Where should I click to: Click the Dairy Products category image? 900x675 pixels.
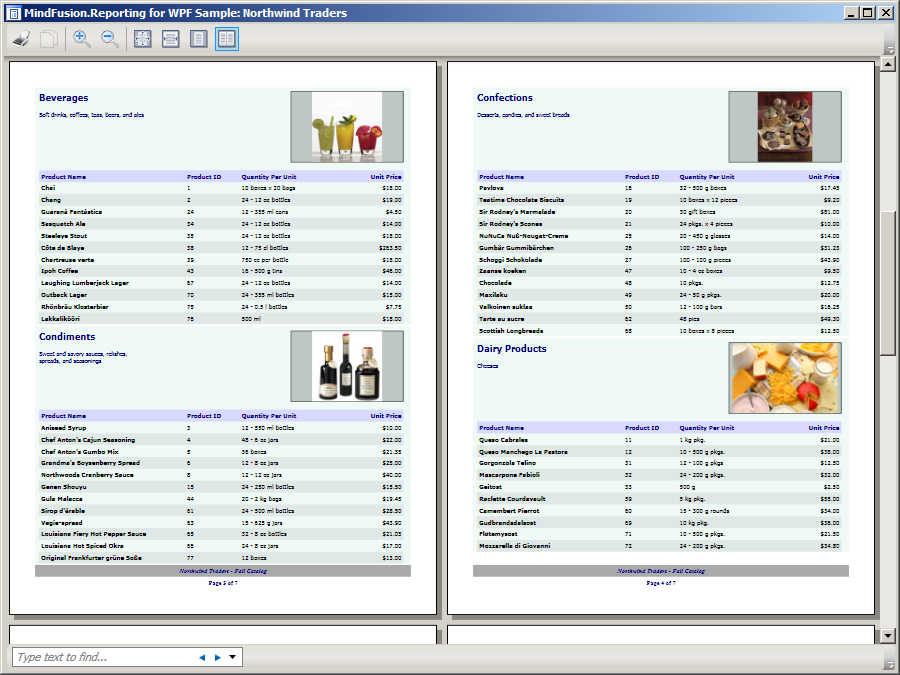[x=785, y=378]
